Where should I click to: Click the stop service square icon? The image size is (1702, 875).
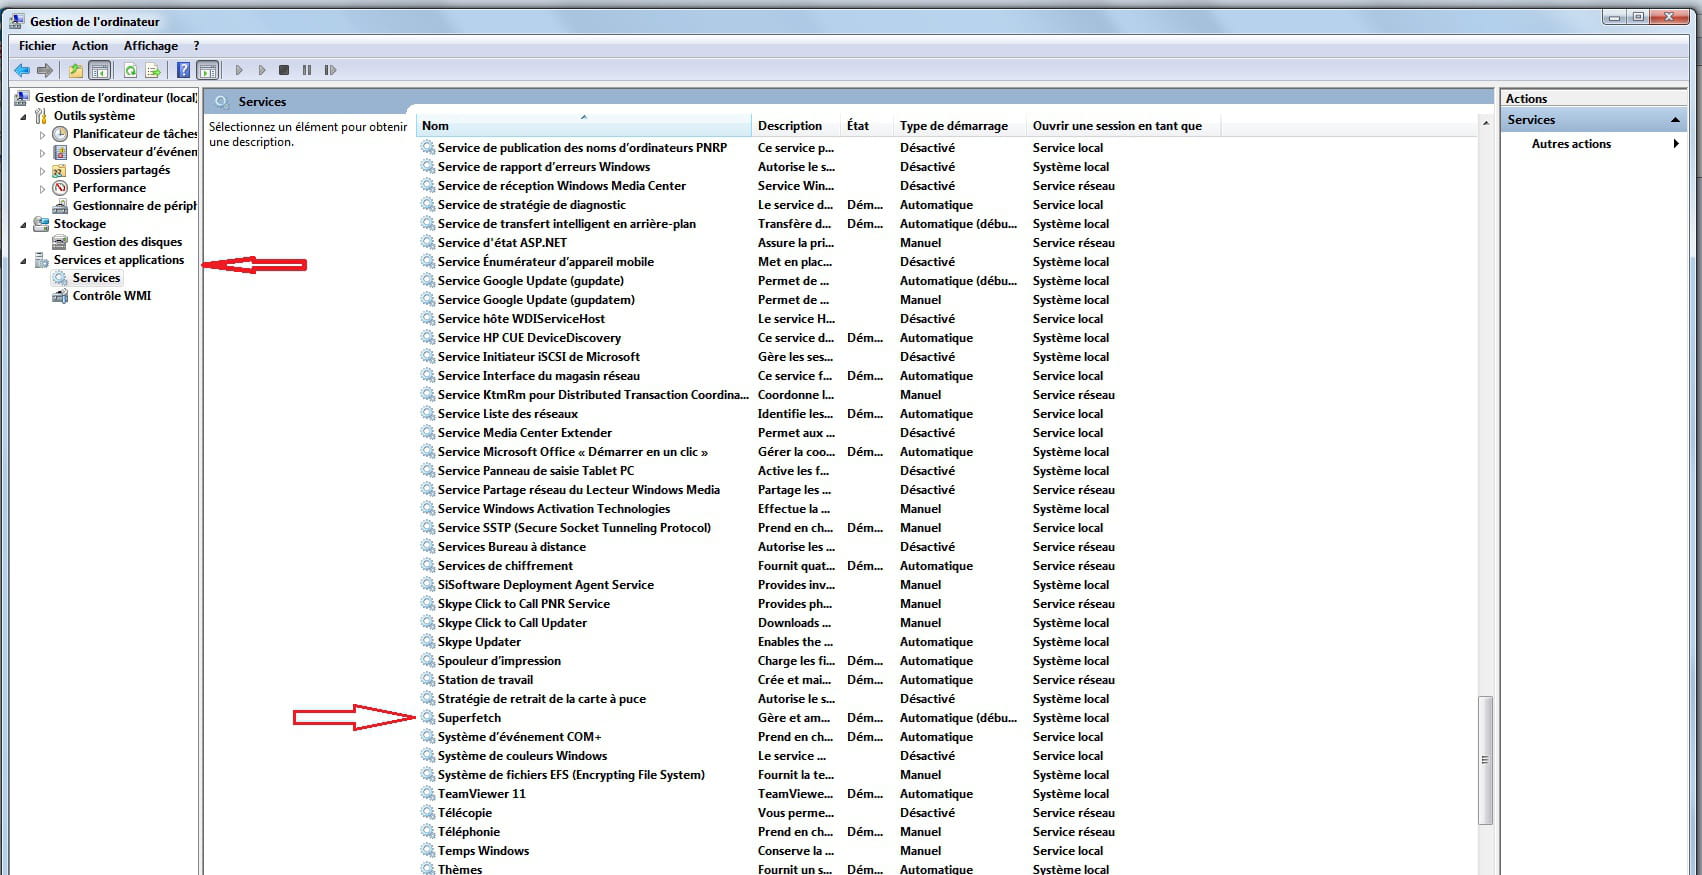[284, 70]
